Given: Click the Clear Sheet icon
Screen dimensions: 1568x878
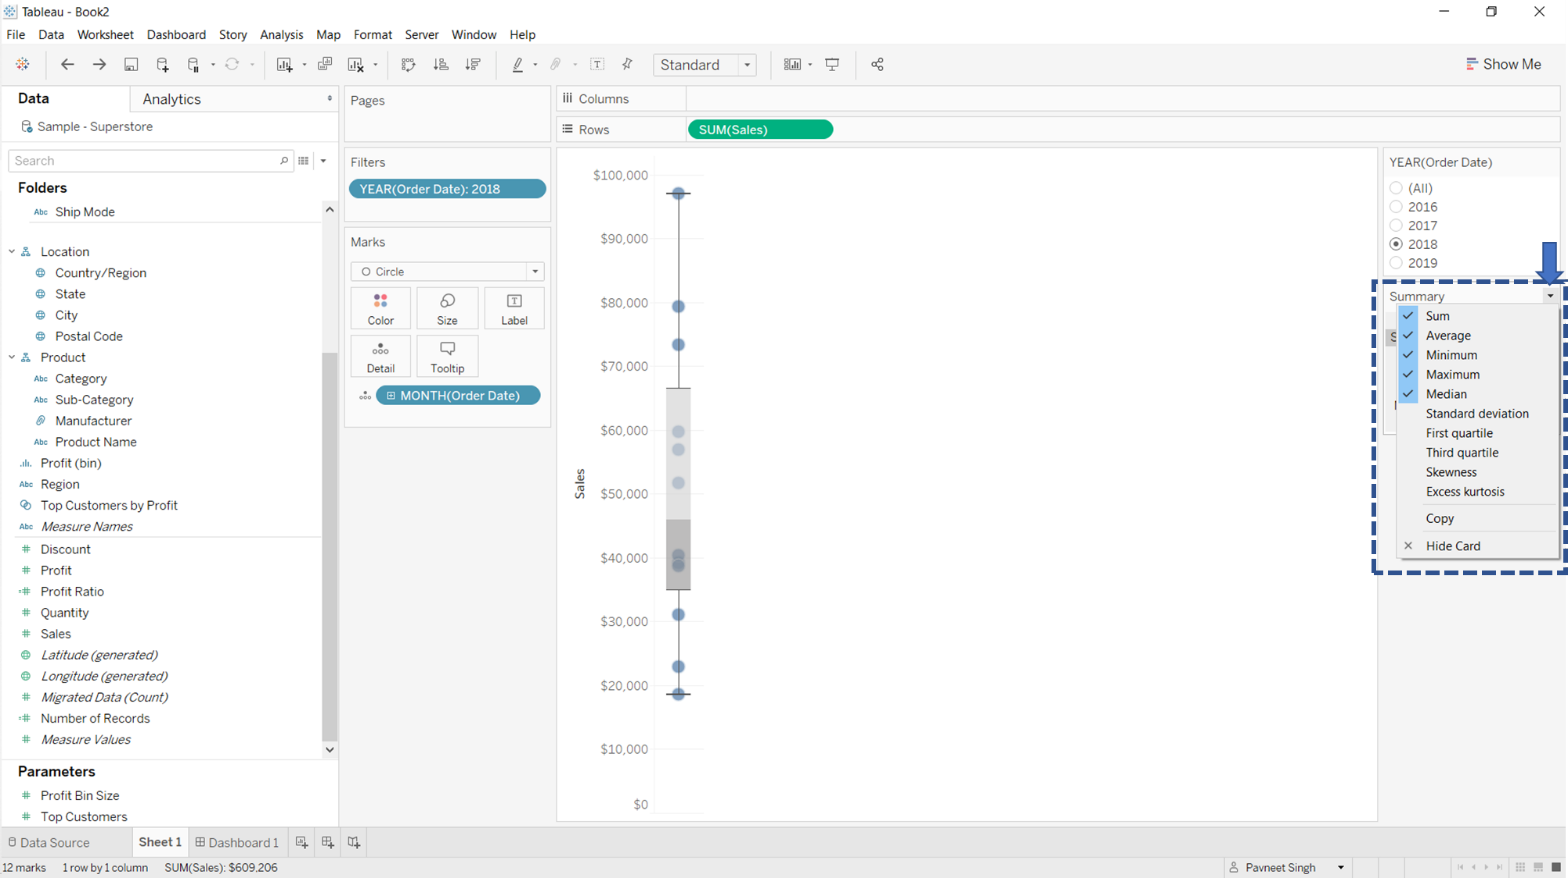Looking at the screenshot, I should click(355, 64).
